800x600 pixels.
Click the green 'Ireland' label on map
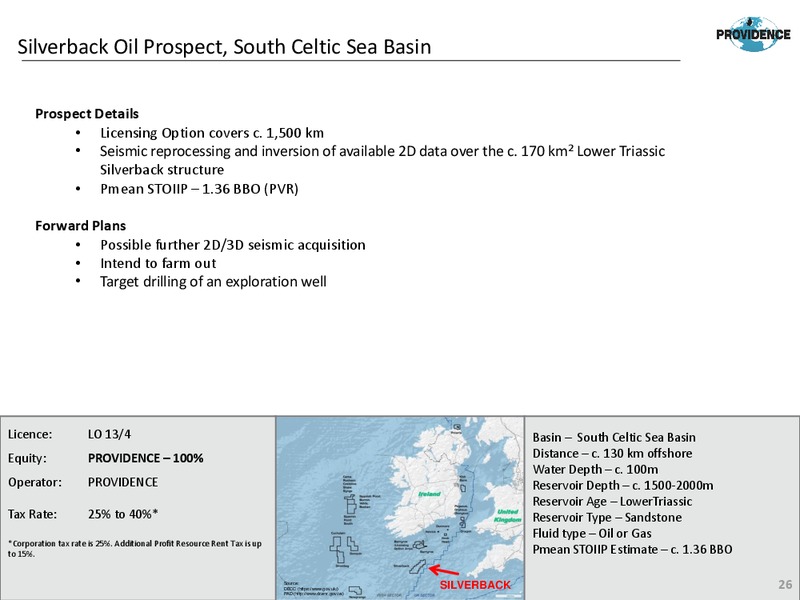click(429, 494)
